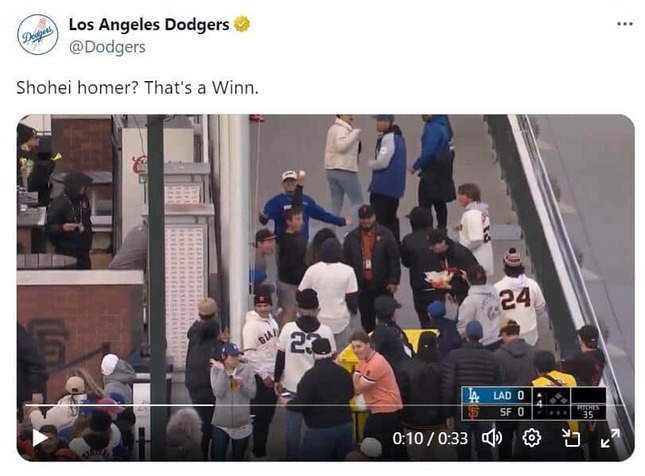Click the gold verified badge

point(242,24)
